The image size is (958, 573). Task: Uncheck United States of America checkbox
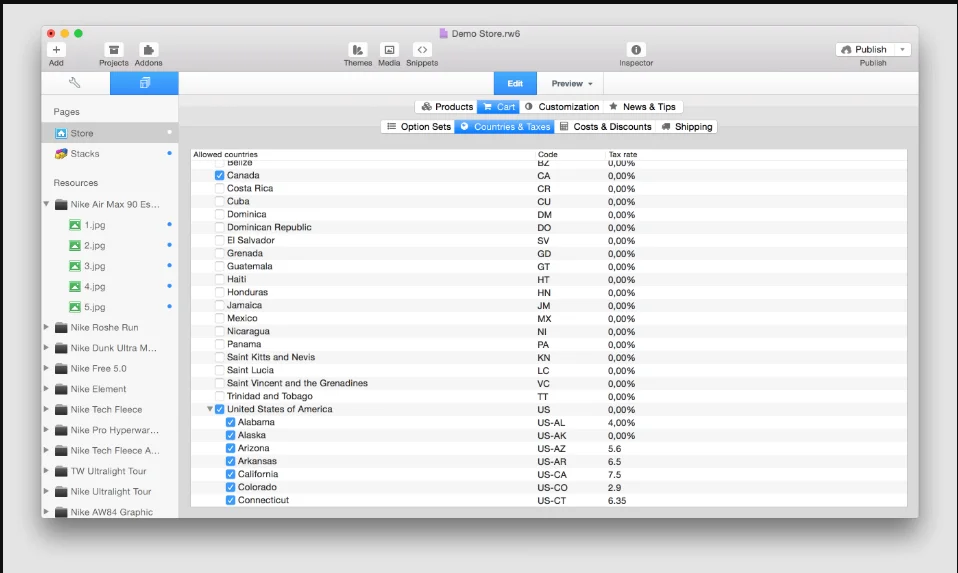point(219,409)
